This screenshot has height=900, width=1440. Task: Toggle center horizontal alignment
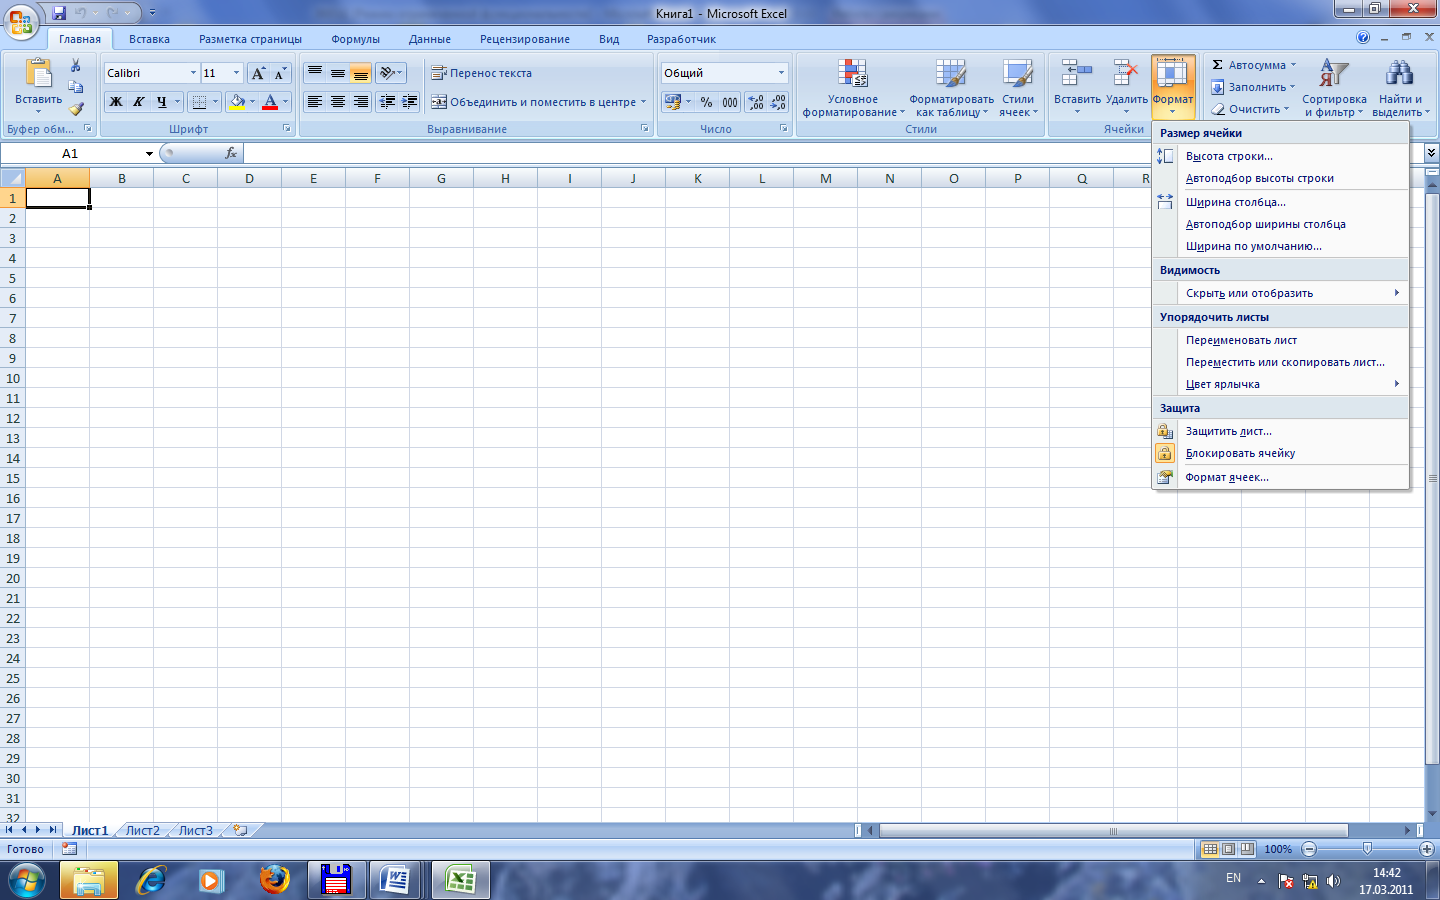point(338,102)
